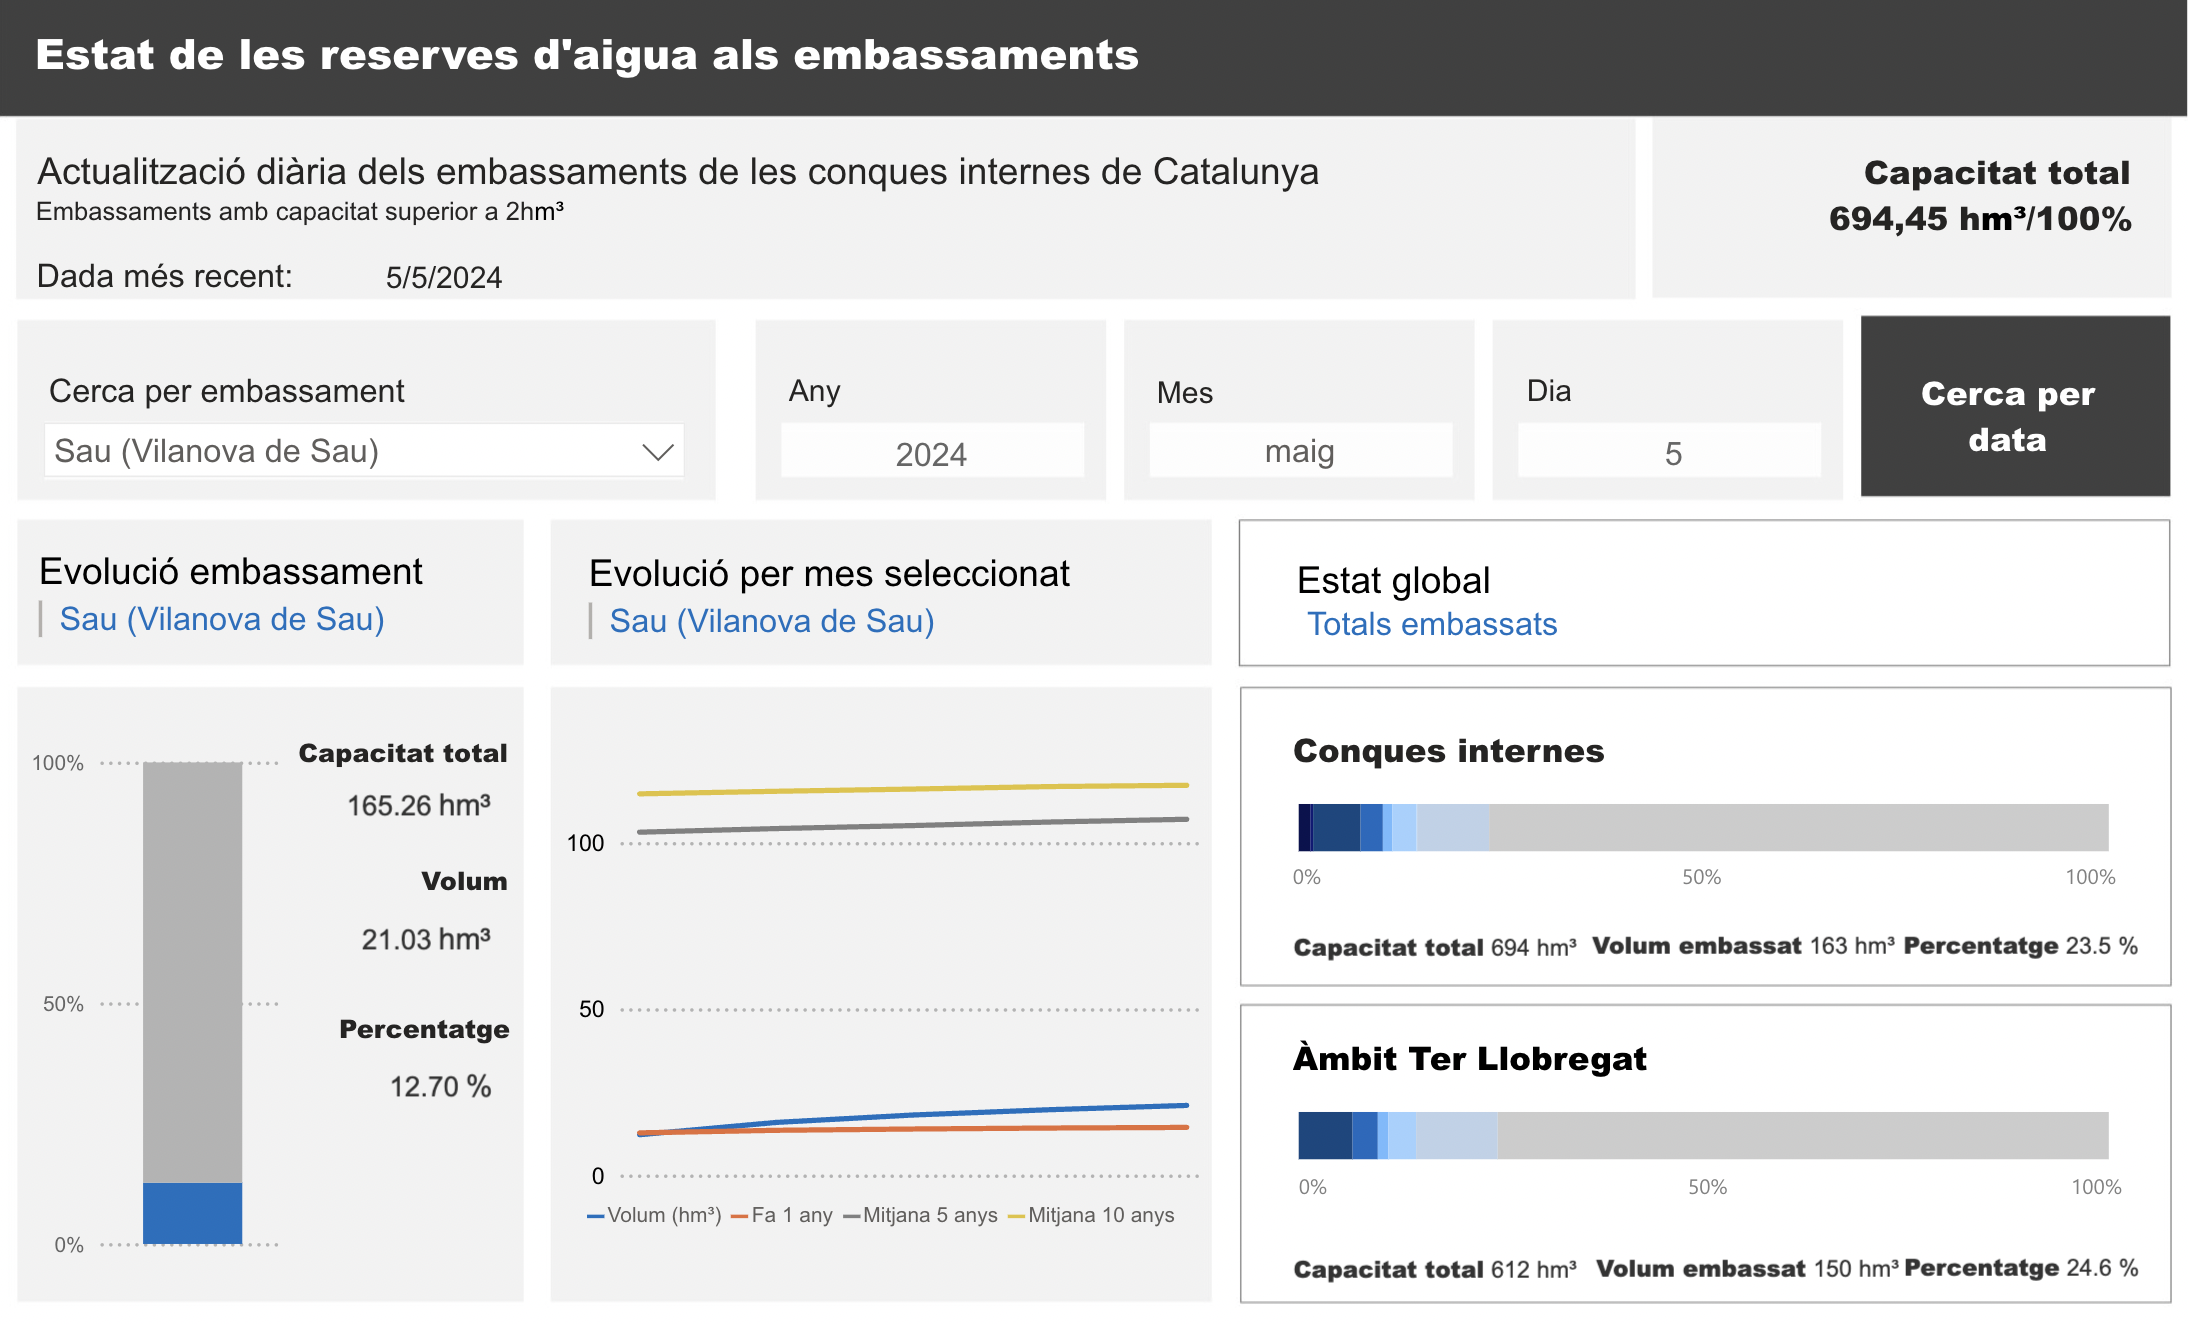Click the blue filled portion of reservoir bar

(192, 1213)
